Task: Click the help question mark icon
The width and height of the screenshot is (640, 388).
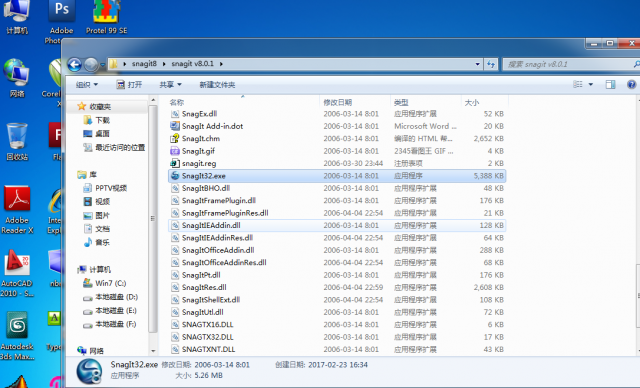Action: pyautogui.click(x=631, y=84)
